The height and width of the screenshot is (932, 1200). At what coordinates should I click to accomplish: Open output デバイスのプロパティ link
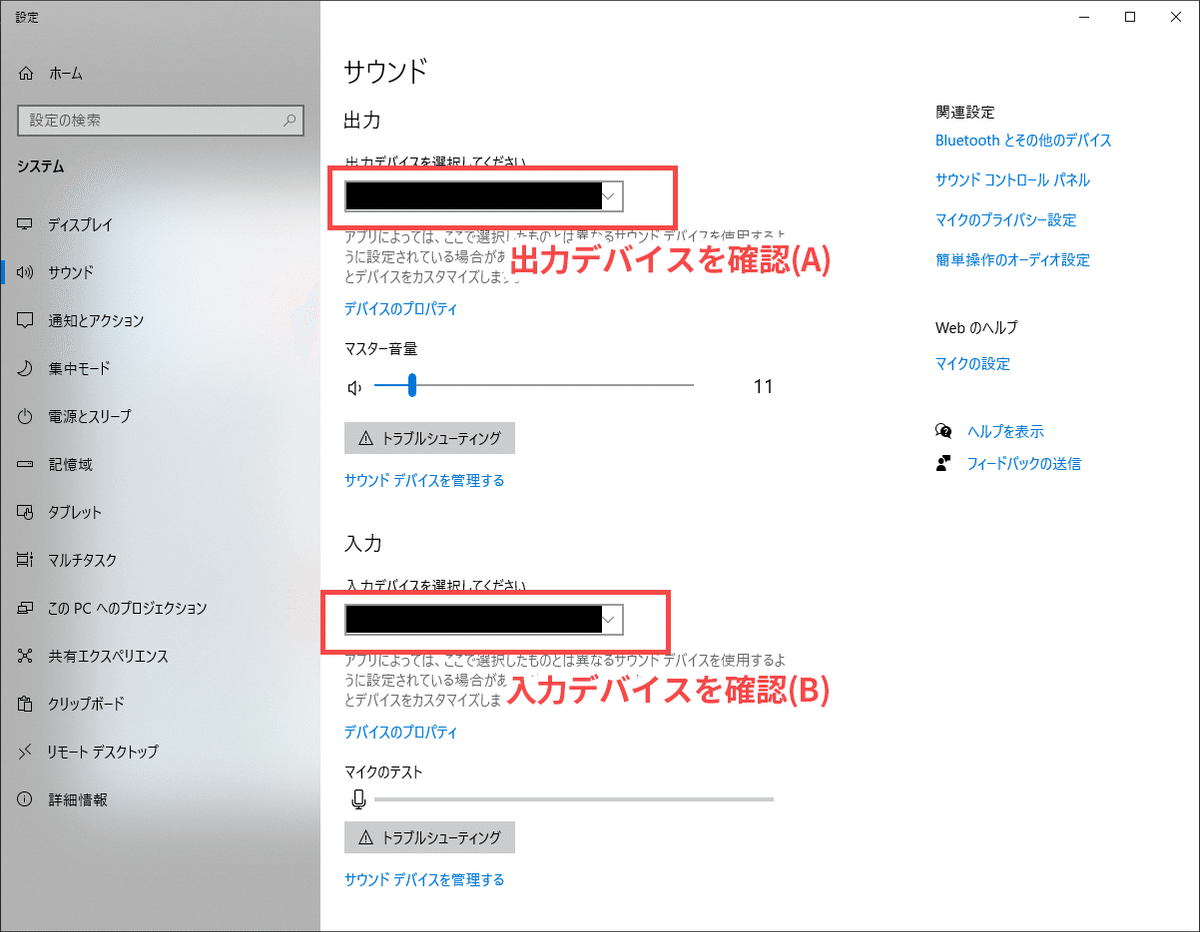[x=400, y=309]
